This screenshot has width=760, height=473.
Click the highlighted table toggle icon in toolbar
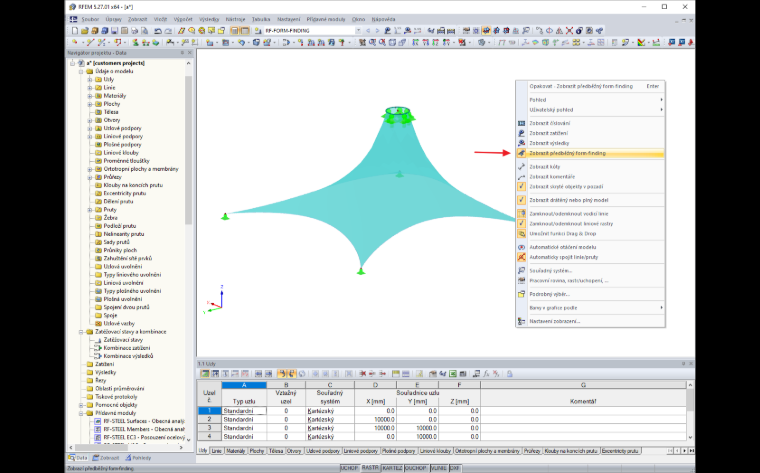point(245,31)
